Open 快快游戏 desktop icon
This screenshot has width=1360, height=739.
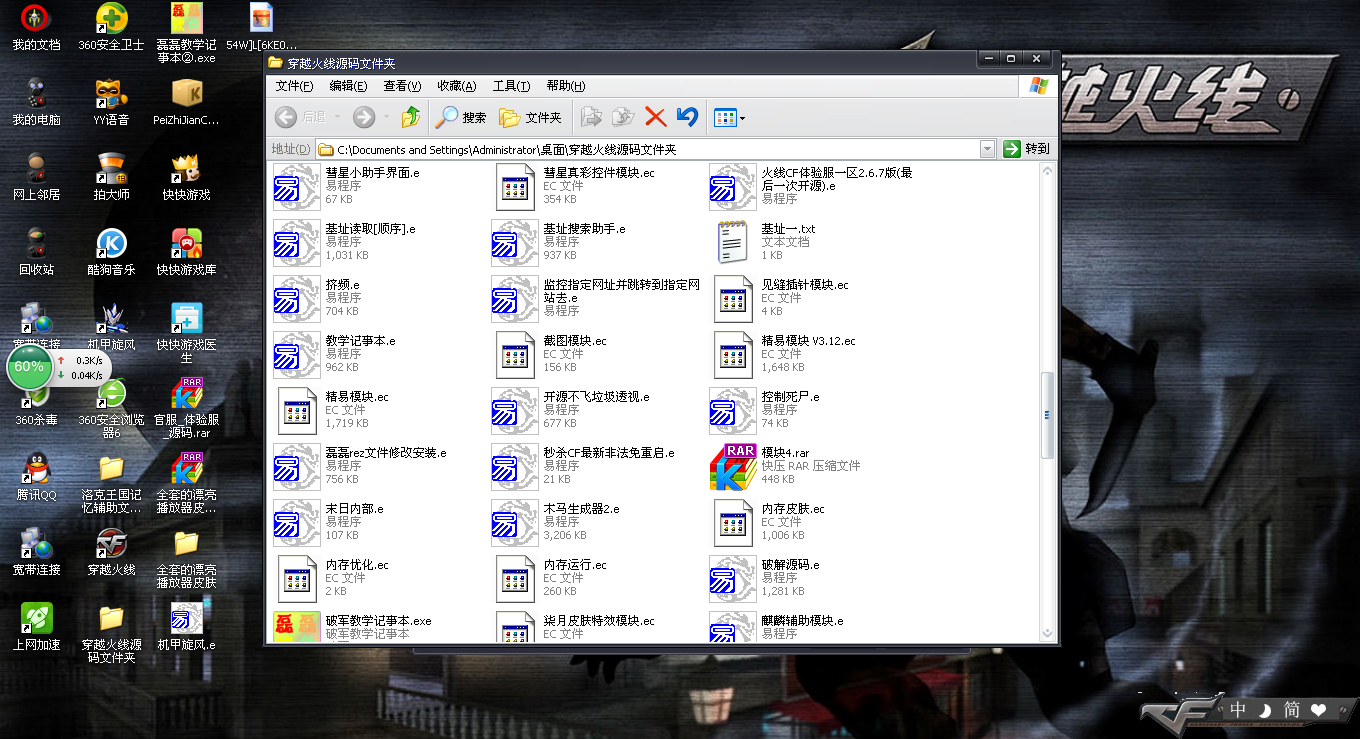tap(187, 177)
